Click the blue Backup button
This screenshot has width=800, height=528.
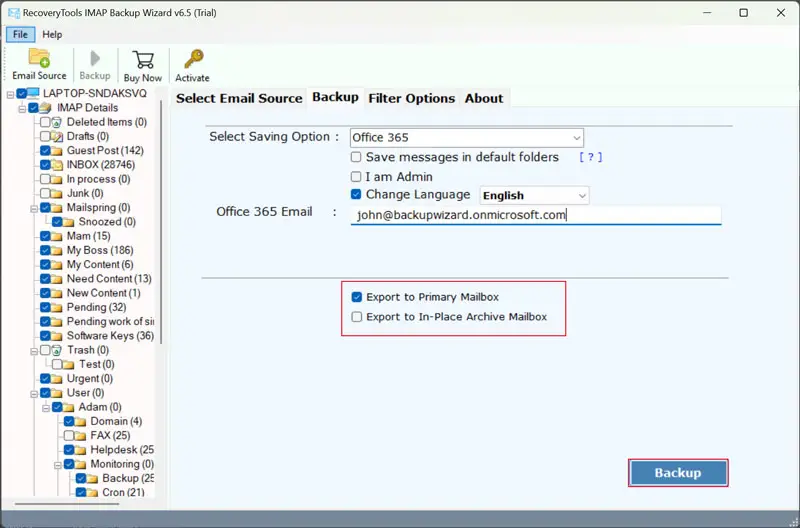[677, 473]
